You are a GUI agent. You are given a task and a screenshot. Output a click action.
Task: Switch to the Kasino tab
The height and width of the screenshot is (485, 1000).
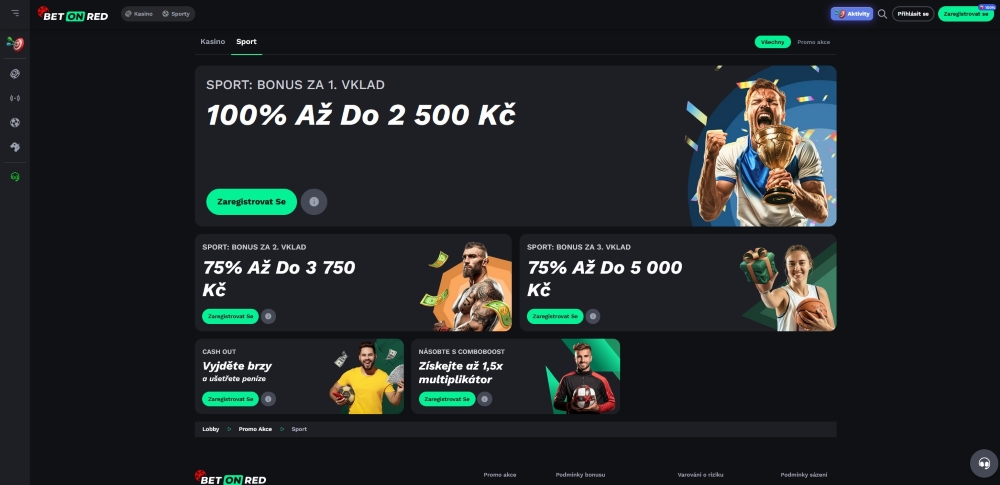click(x=212, y=41)
